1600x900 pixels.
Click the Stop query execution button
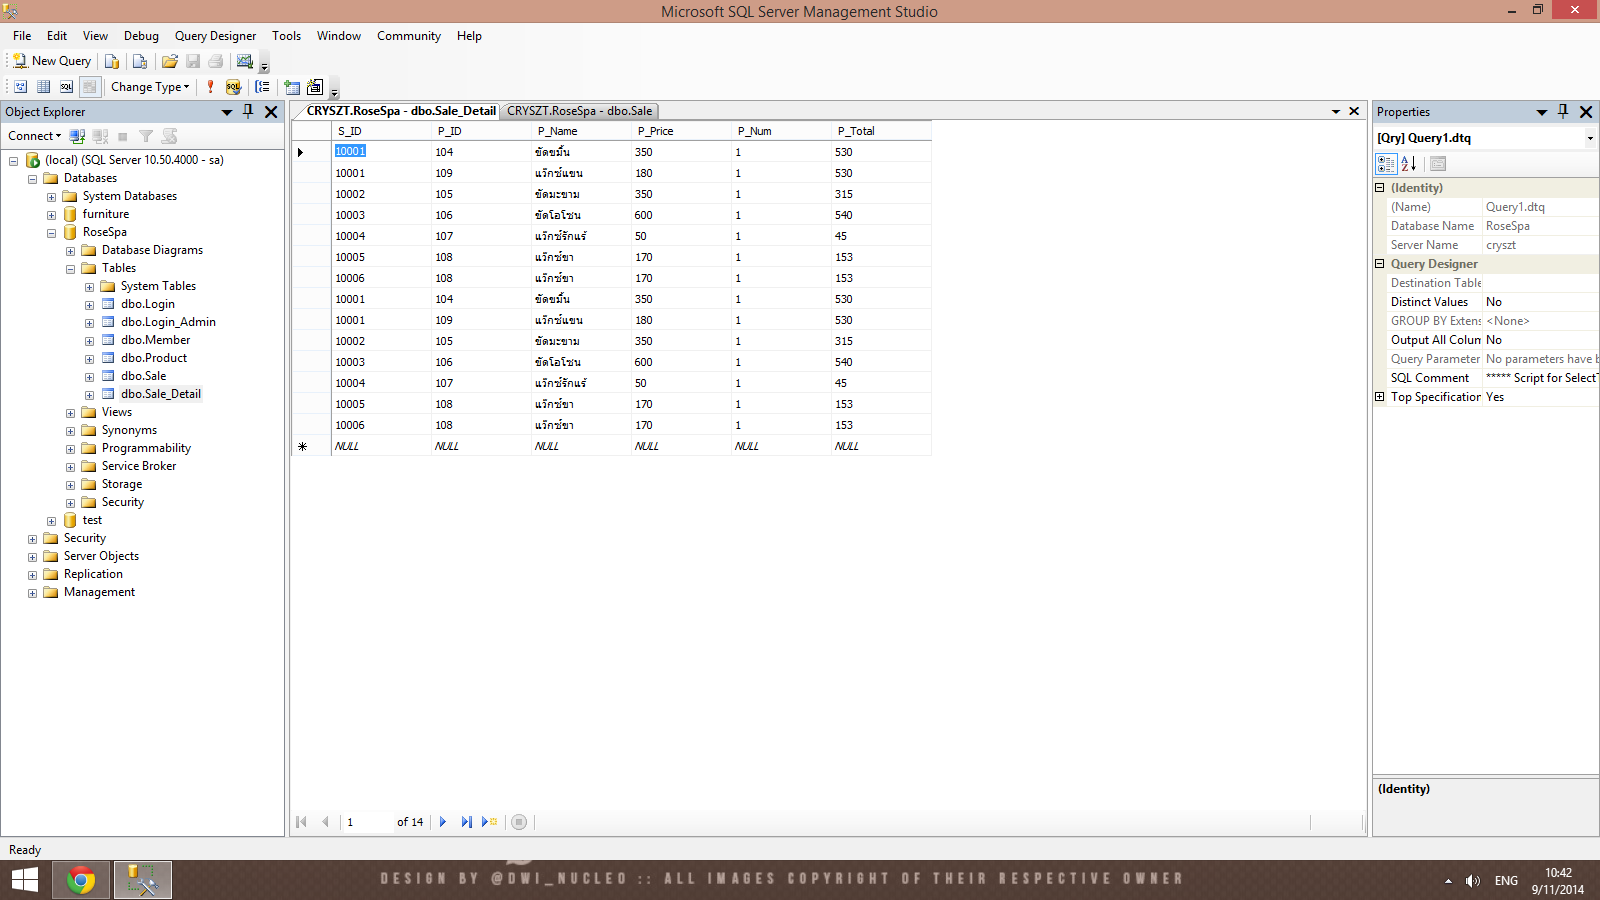pyautogui.click(x=519, y=822)
